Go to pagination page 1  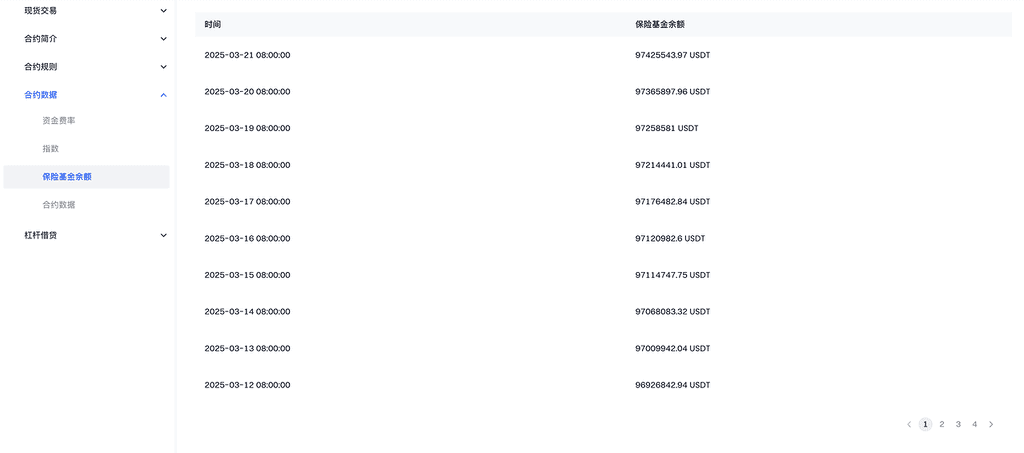[x=925, y=425]
